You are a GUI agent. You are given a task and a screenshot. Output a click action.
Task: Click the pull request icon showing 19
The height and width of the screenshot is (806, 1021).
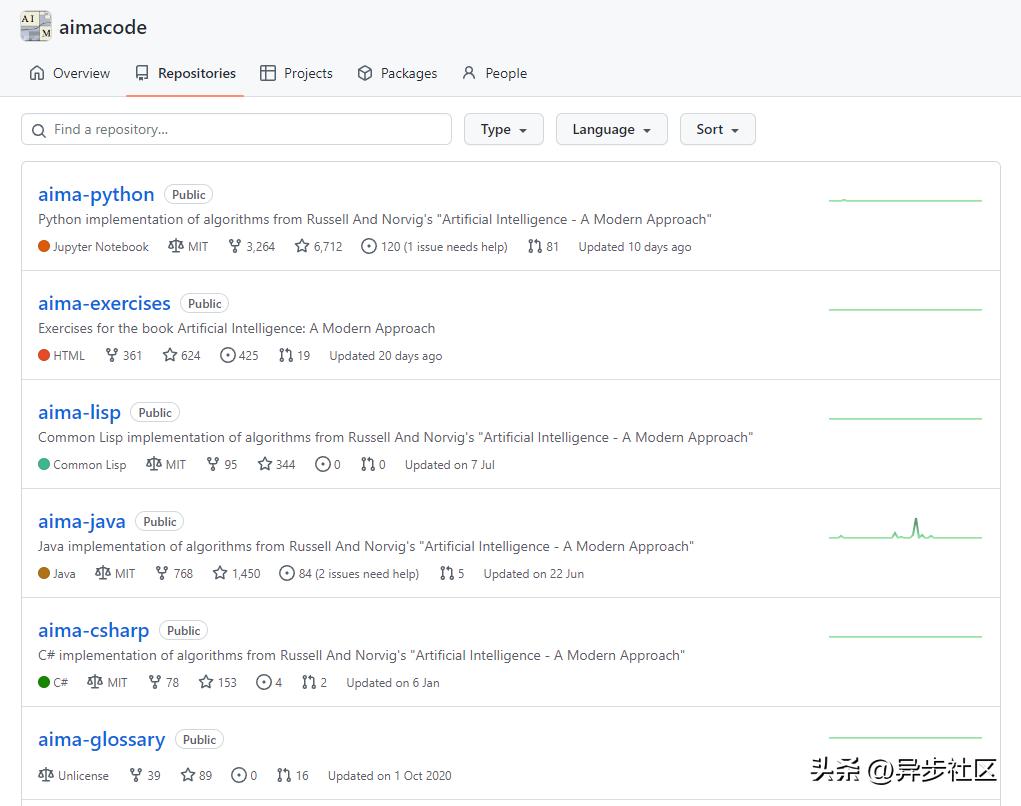click(286, 355)
